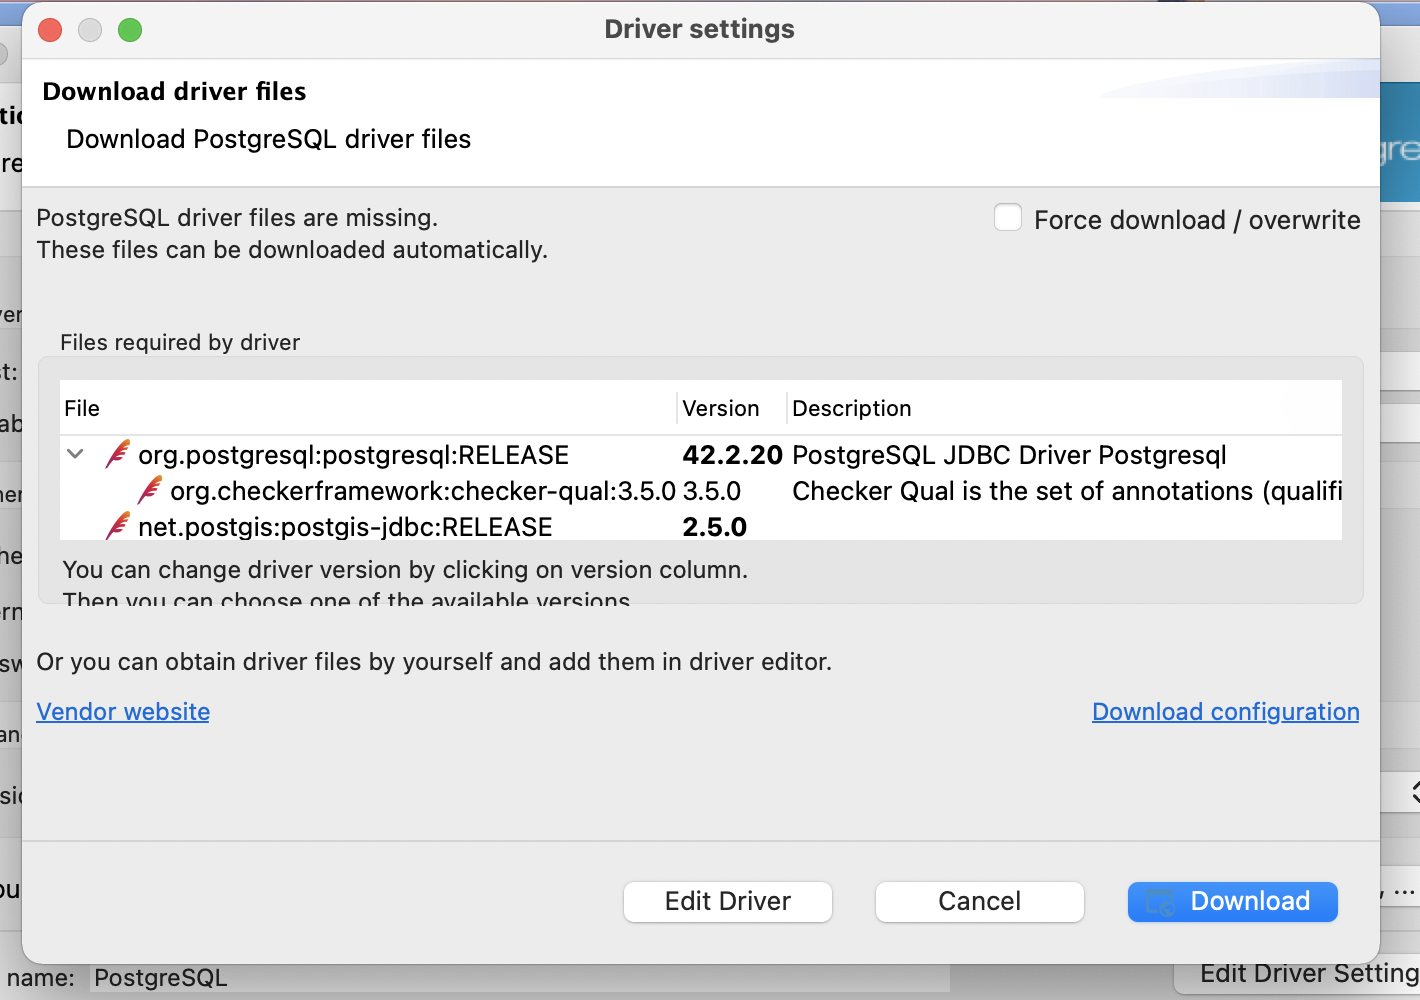Click 'PostgreSQL JDBC Driver Postgresql' description cell
1420x1000 pixels.
[1009, 455]
